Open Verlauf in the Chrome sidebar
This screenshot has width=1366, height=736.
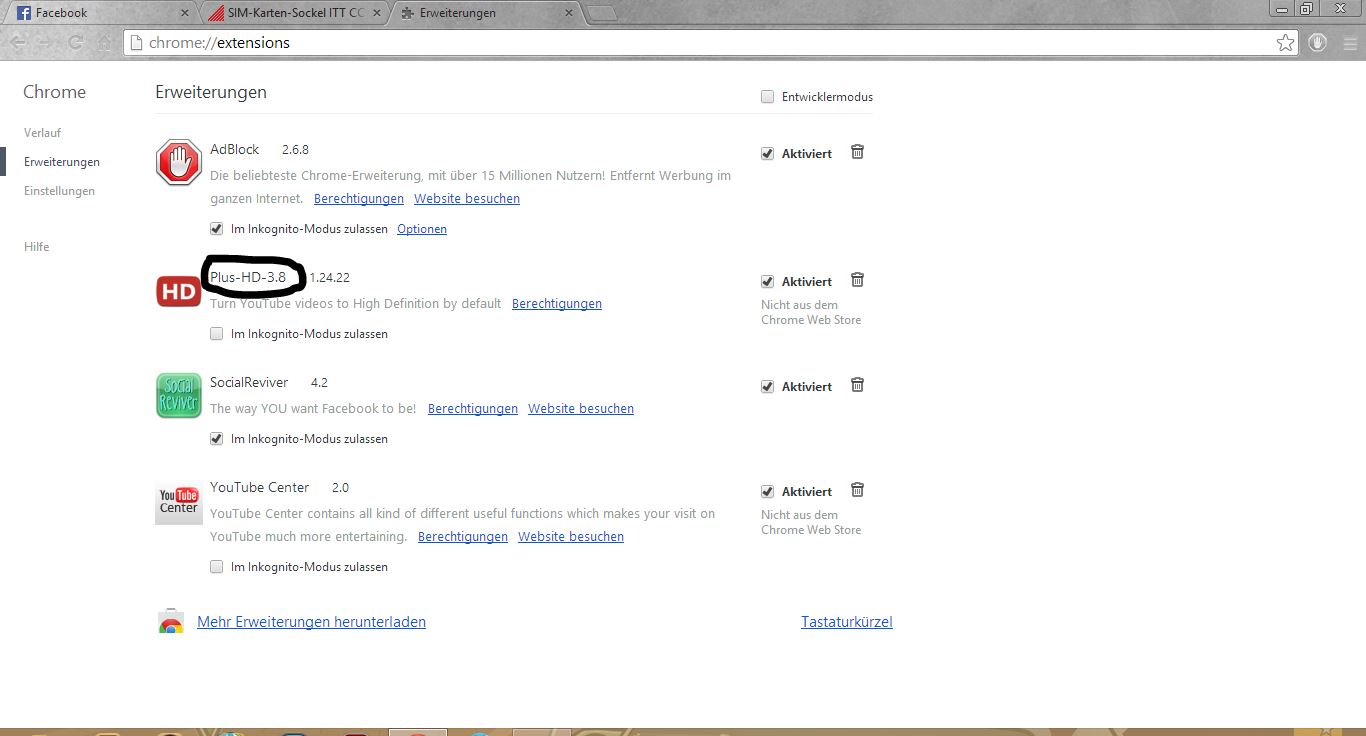coord(43,133)
